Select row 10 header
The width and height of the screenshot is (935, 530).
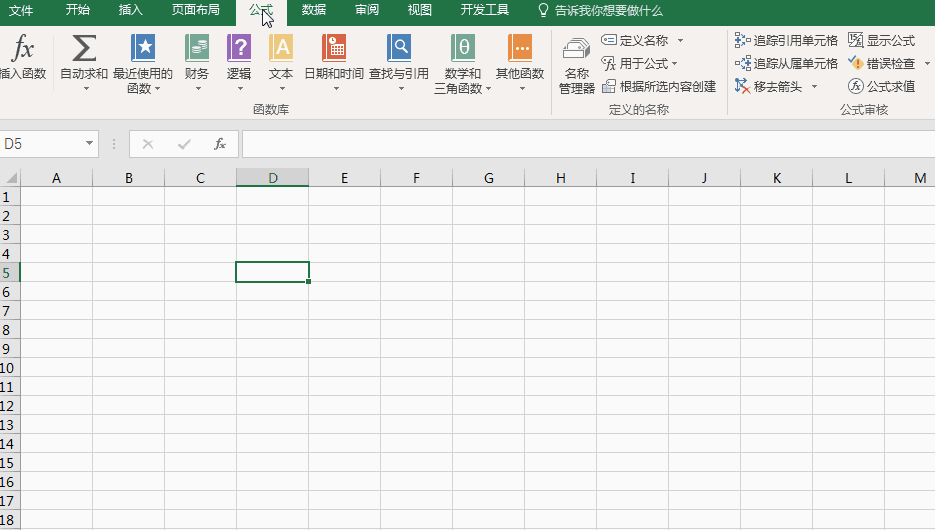[10, 368]
